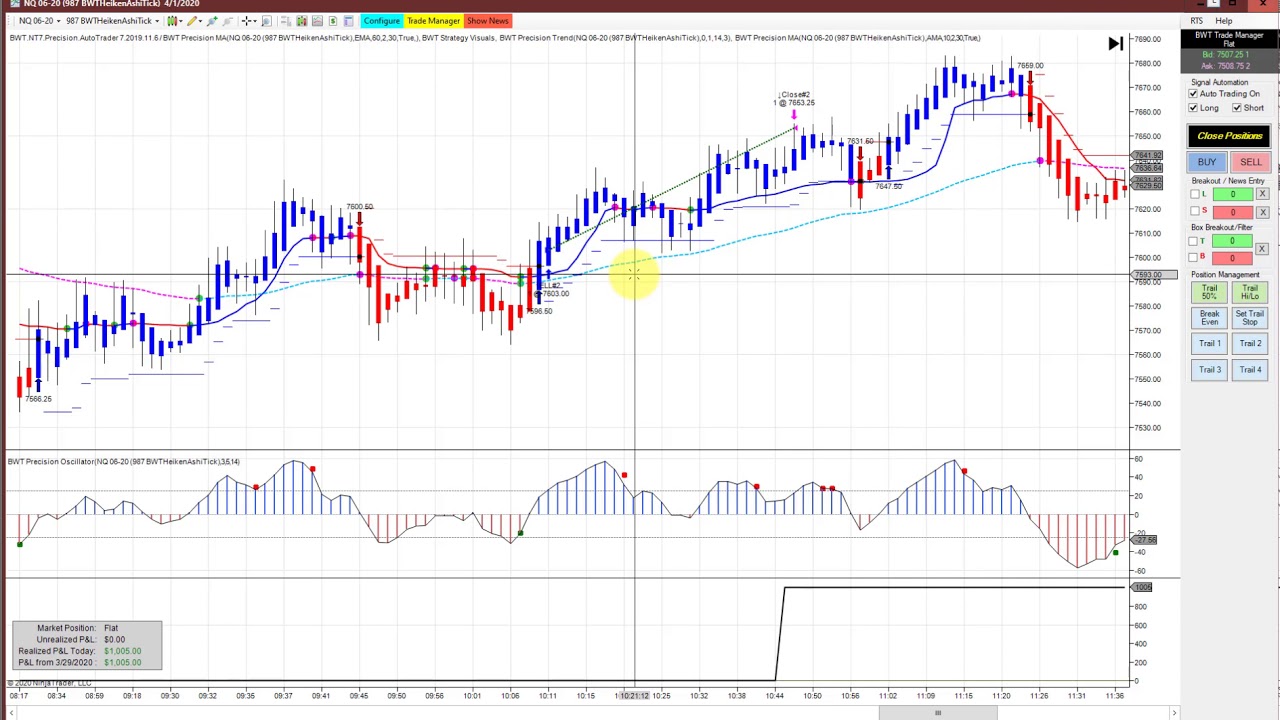Open the Help menu

pyautogui.click(x=1224, y=21)
